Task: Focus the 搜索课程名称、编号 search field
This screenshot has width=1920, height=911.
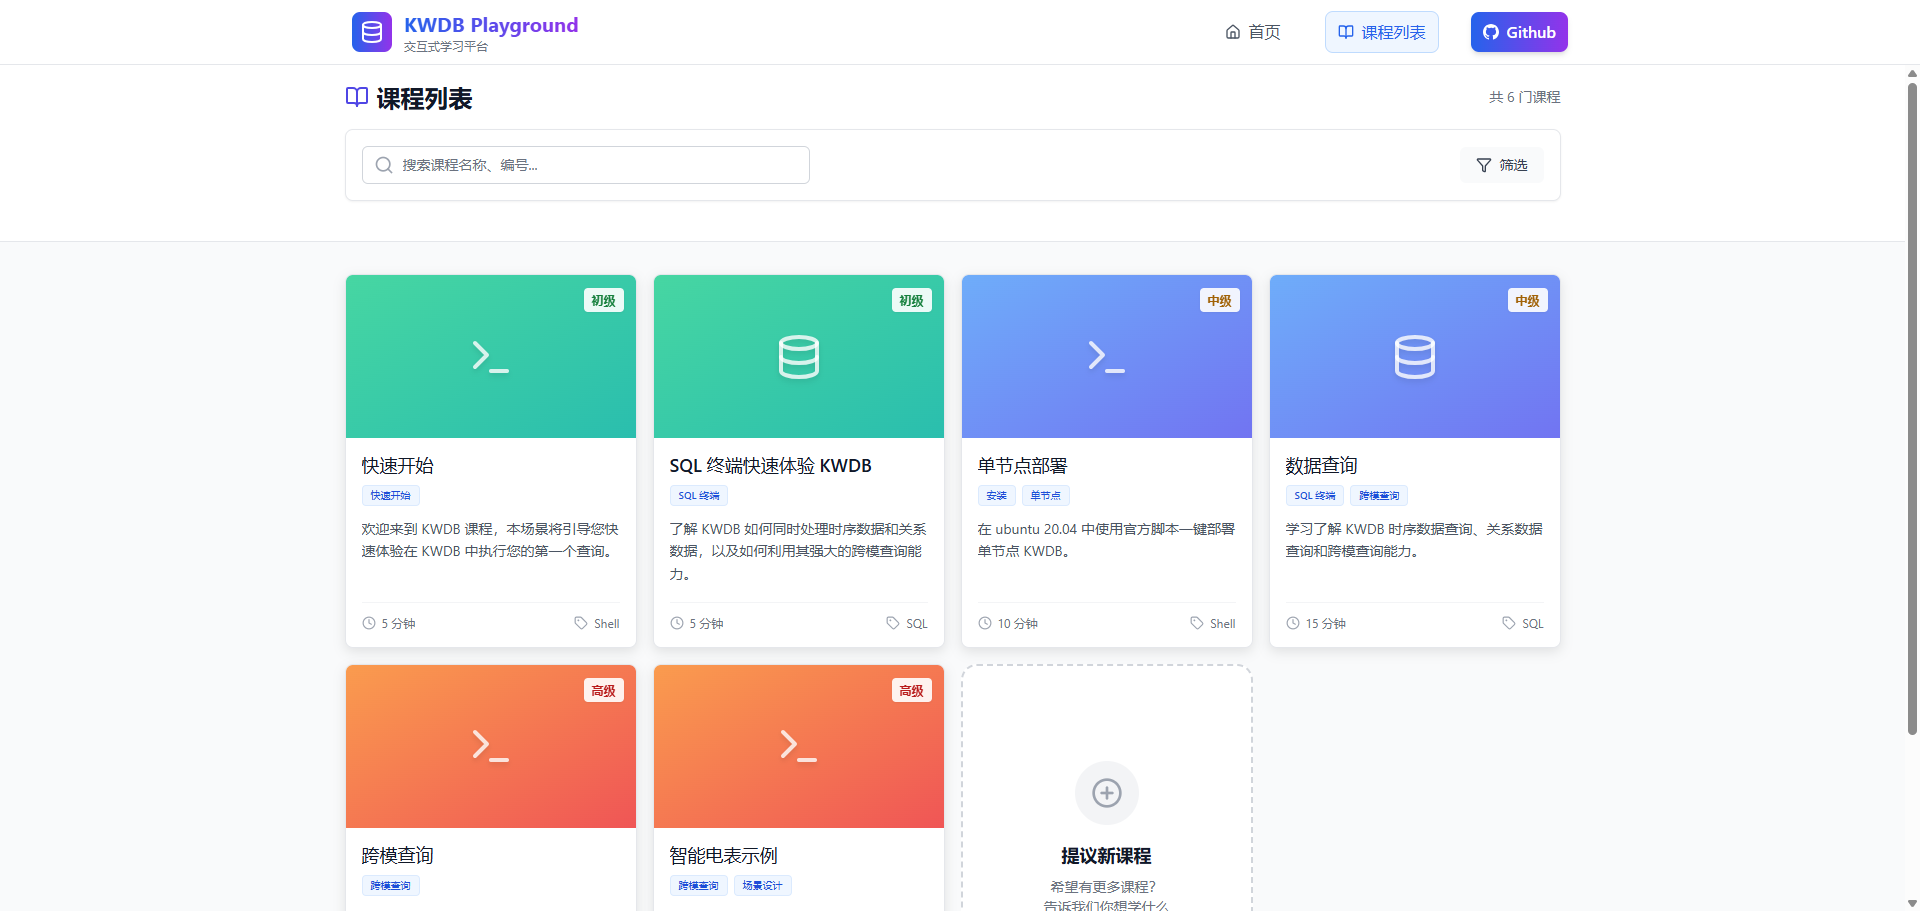Action: 586,165
